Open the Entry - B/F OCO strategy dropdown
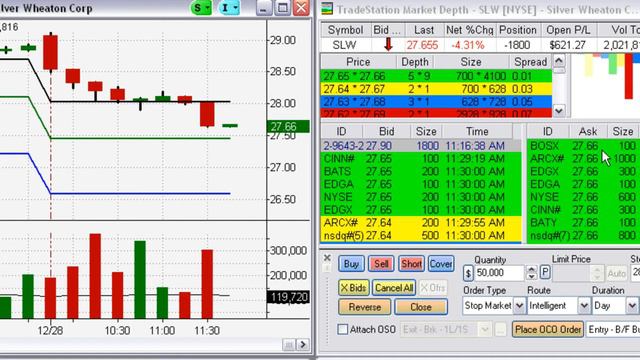The width and height of the screenshot is (640, 360). coord(613,329)
